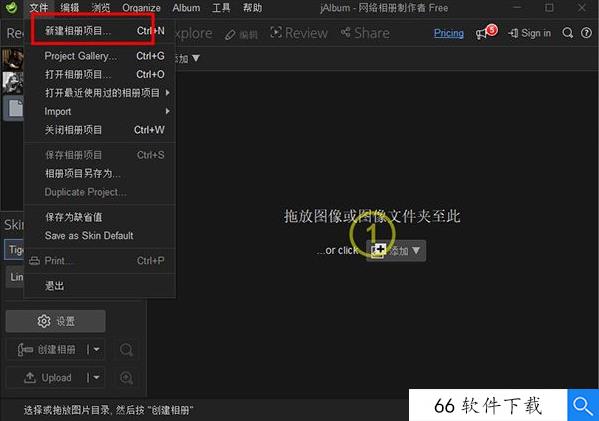Click the globe magnifier next to Upload
The width and height of the screenshot is (599, 421).
pos(126,378)
